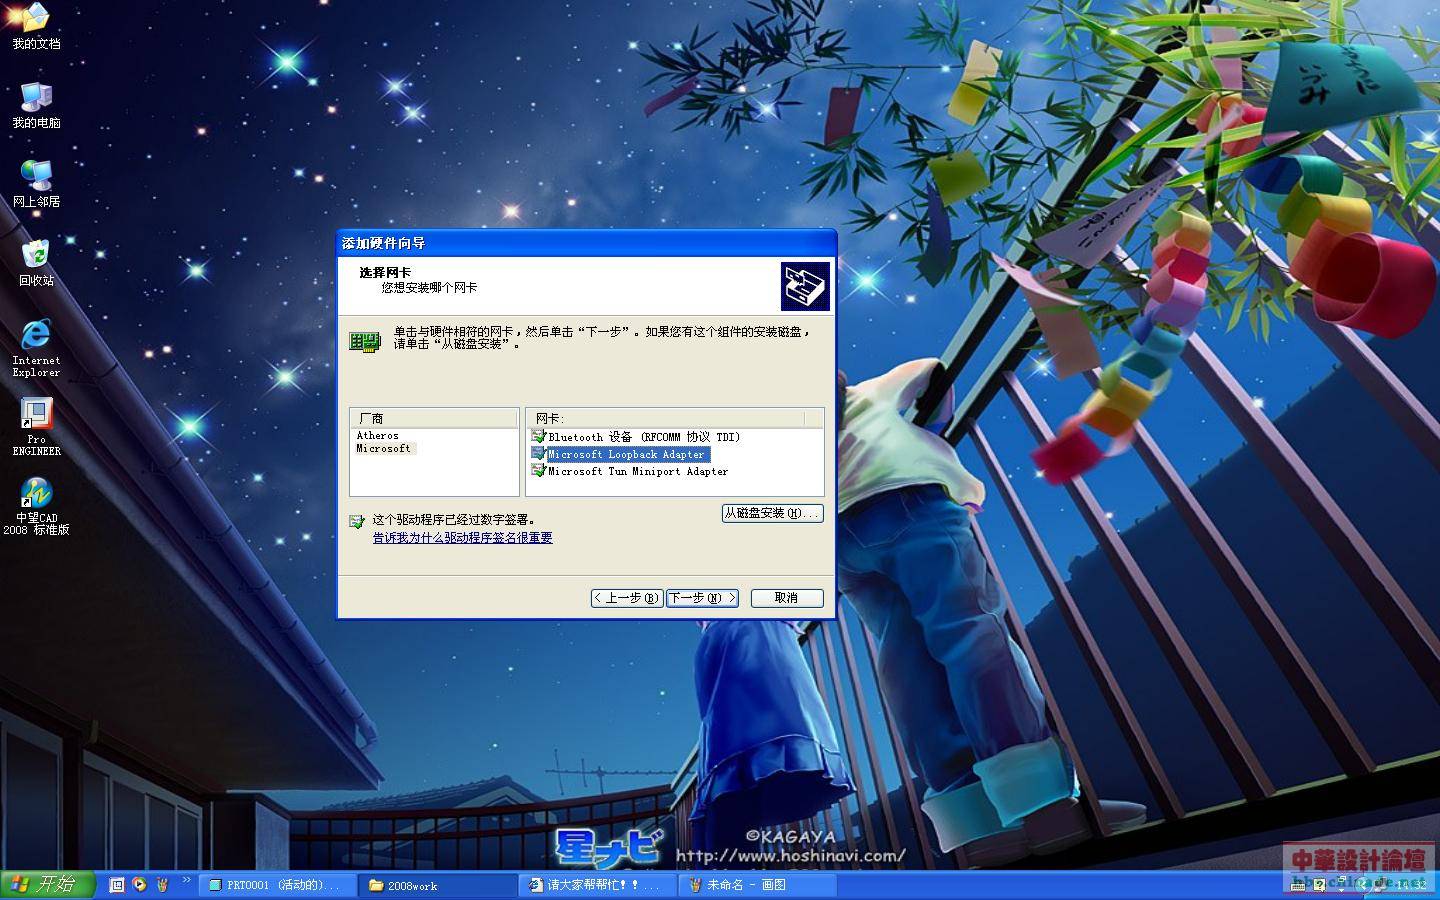This screenshot has width=1440, height=900.
Task: Click the network card icon in the wizard
Action: point(364,342)
